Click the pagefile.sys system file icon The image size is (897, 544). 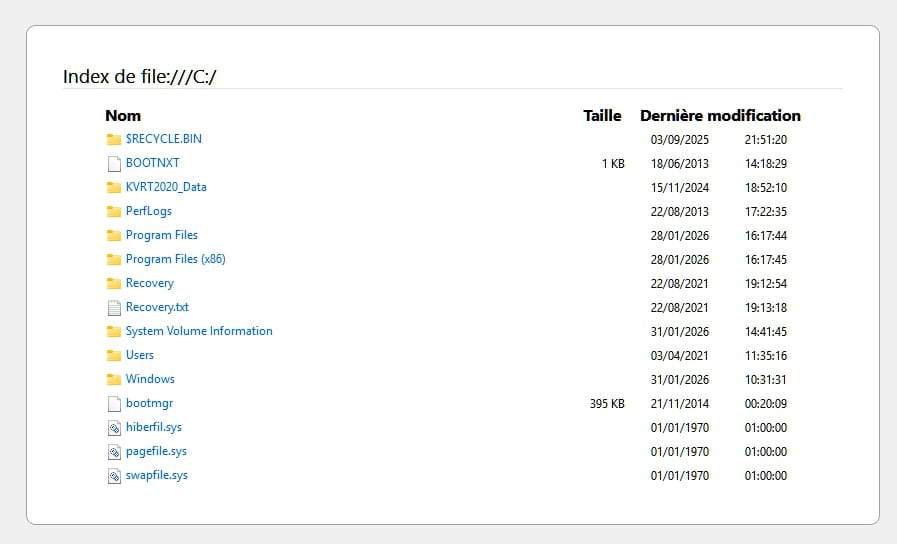click(x=113, y=451)
